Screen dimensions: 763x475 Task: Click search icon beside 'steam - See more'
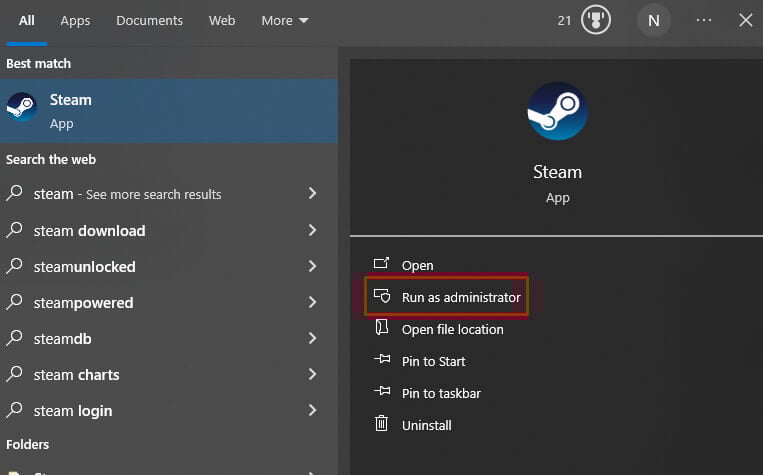point(15,193)
